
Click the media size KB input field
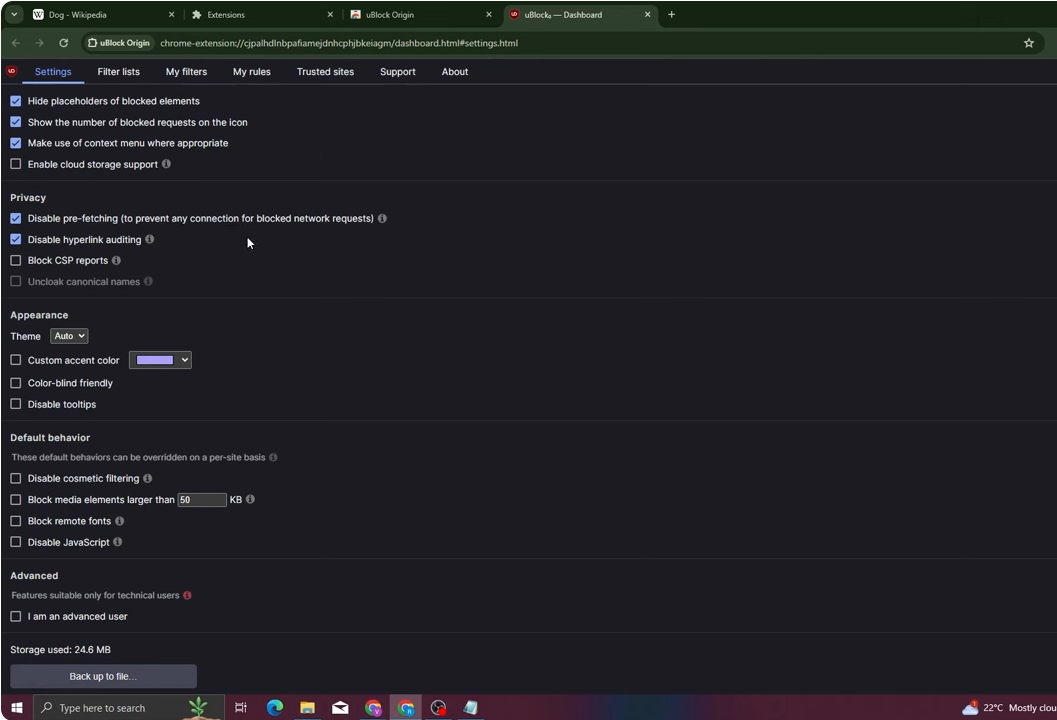coord(202,500)
